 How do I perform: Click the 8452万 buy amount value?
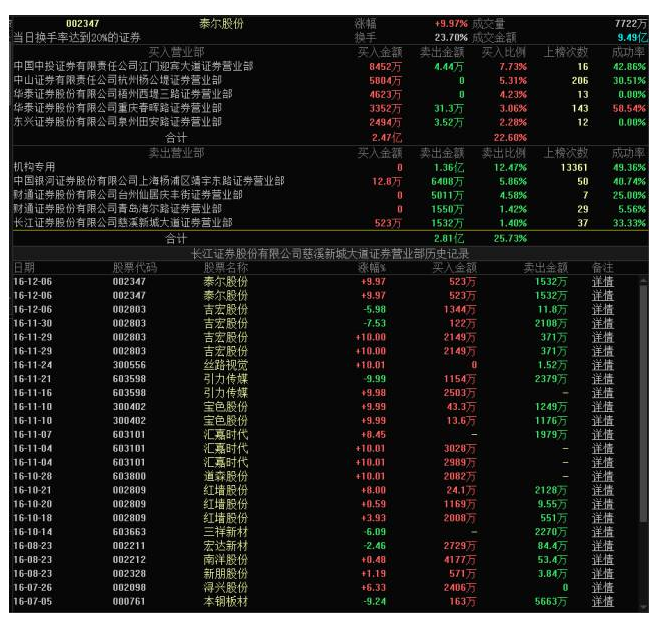coord(385,67)
